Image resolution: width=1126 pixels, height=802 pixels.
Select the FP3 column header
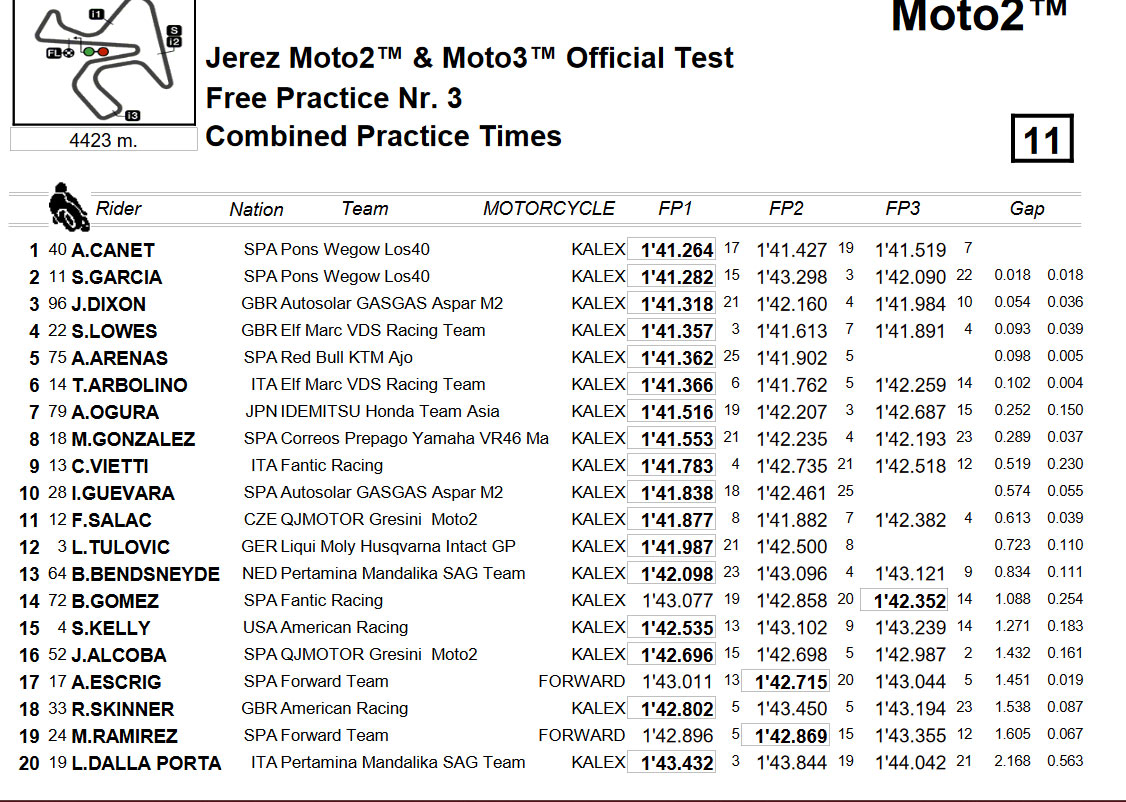pyautogui.click(x=903, y=208)
